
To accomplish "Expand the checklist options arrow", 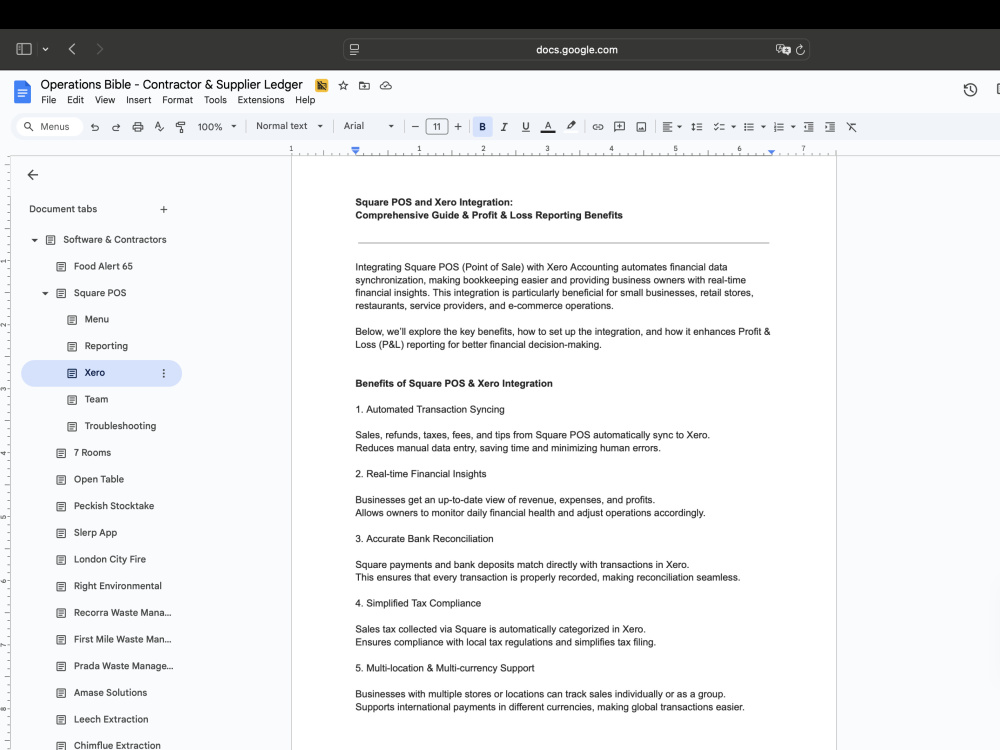I will click(x=733, y=127).
